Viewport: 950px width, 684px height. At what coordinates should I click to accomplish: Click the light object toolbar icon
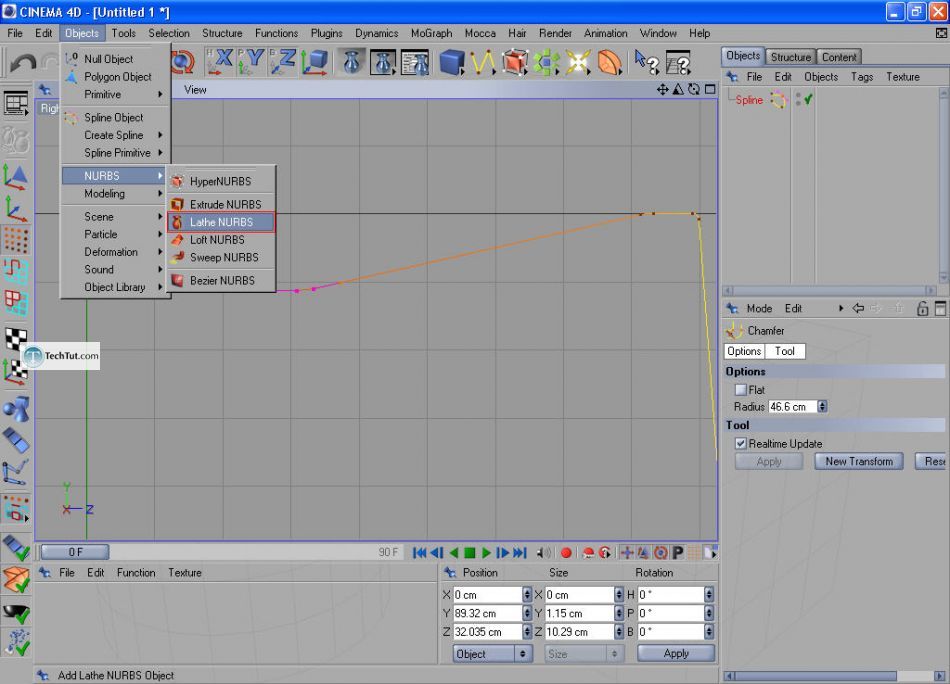click(577, 62)
